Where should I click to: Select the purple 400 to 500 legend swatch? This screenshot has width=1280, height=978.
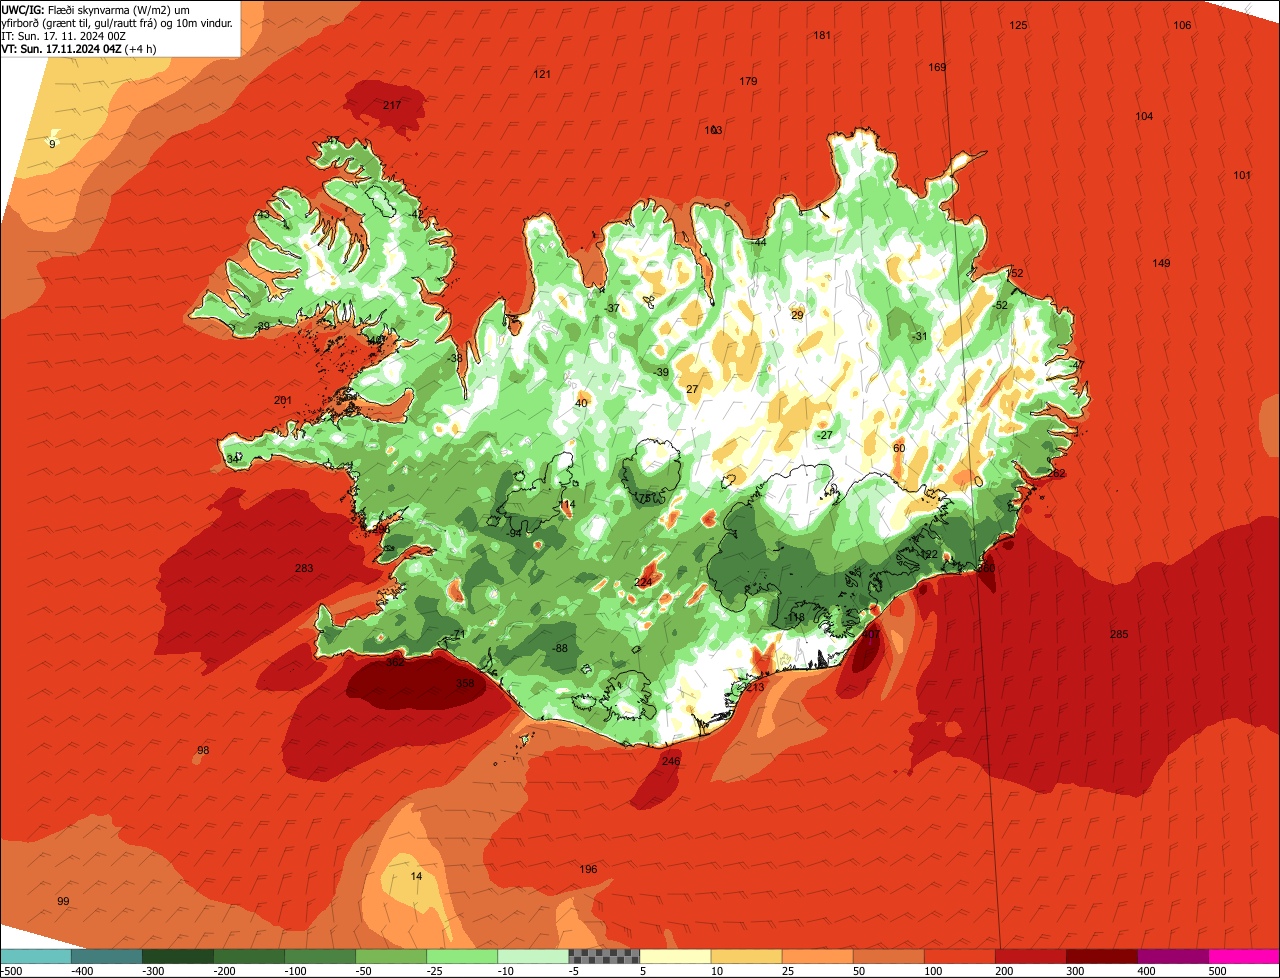1173,956
